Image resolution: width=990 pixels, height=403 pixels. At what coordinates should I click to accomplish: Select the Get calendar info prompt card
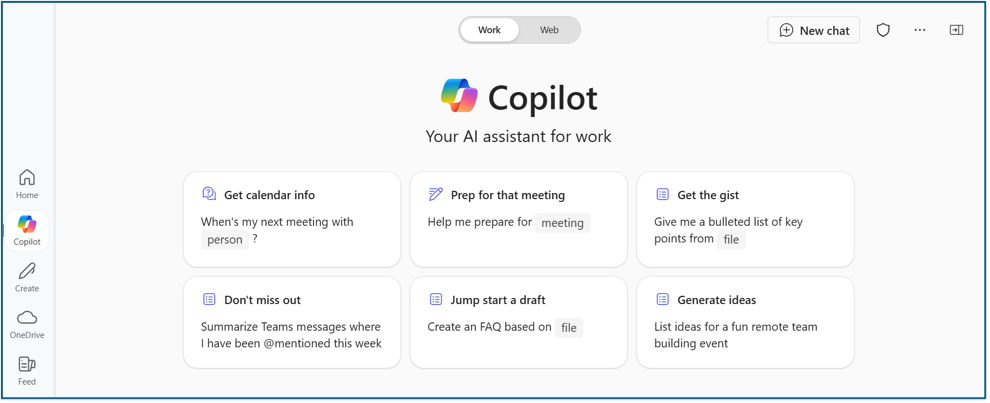[x=292, y=219]
